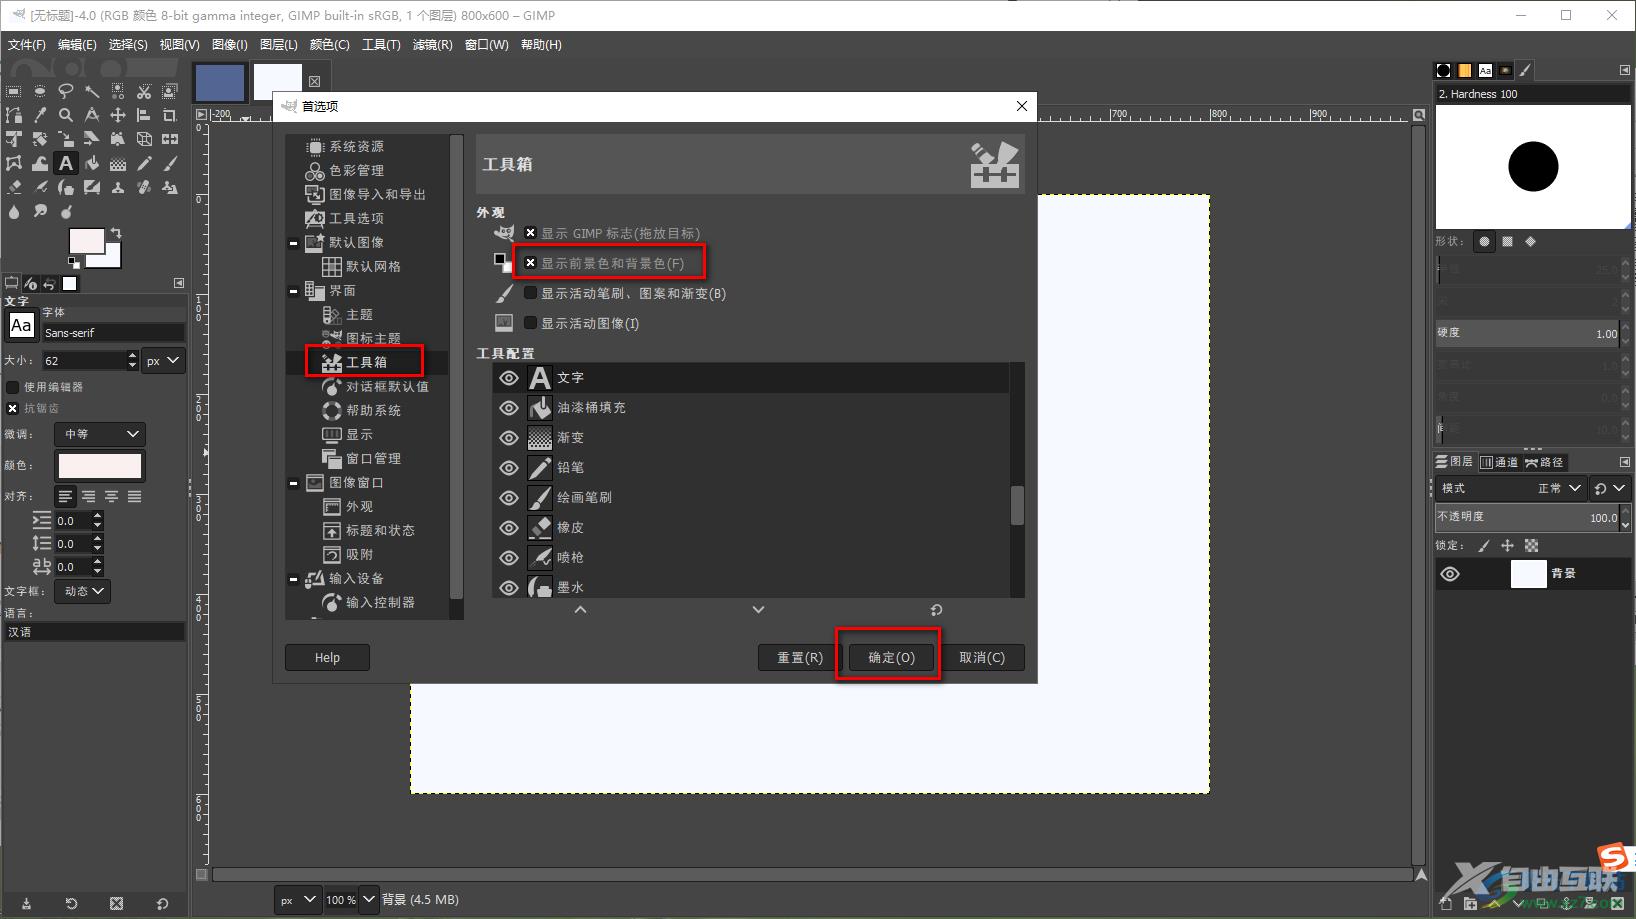Select the Smudge tool

point(40,211)
